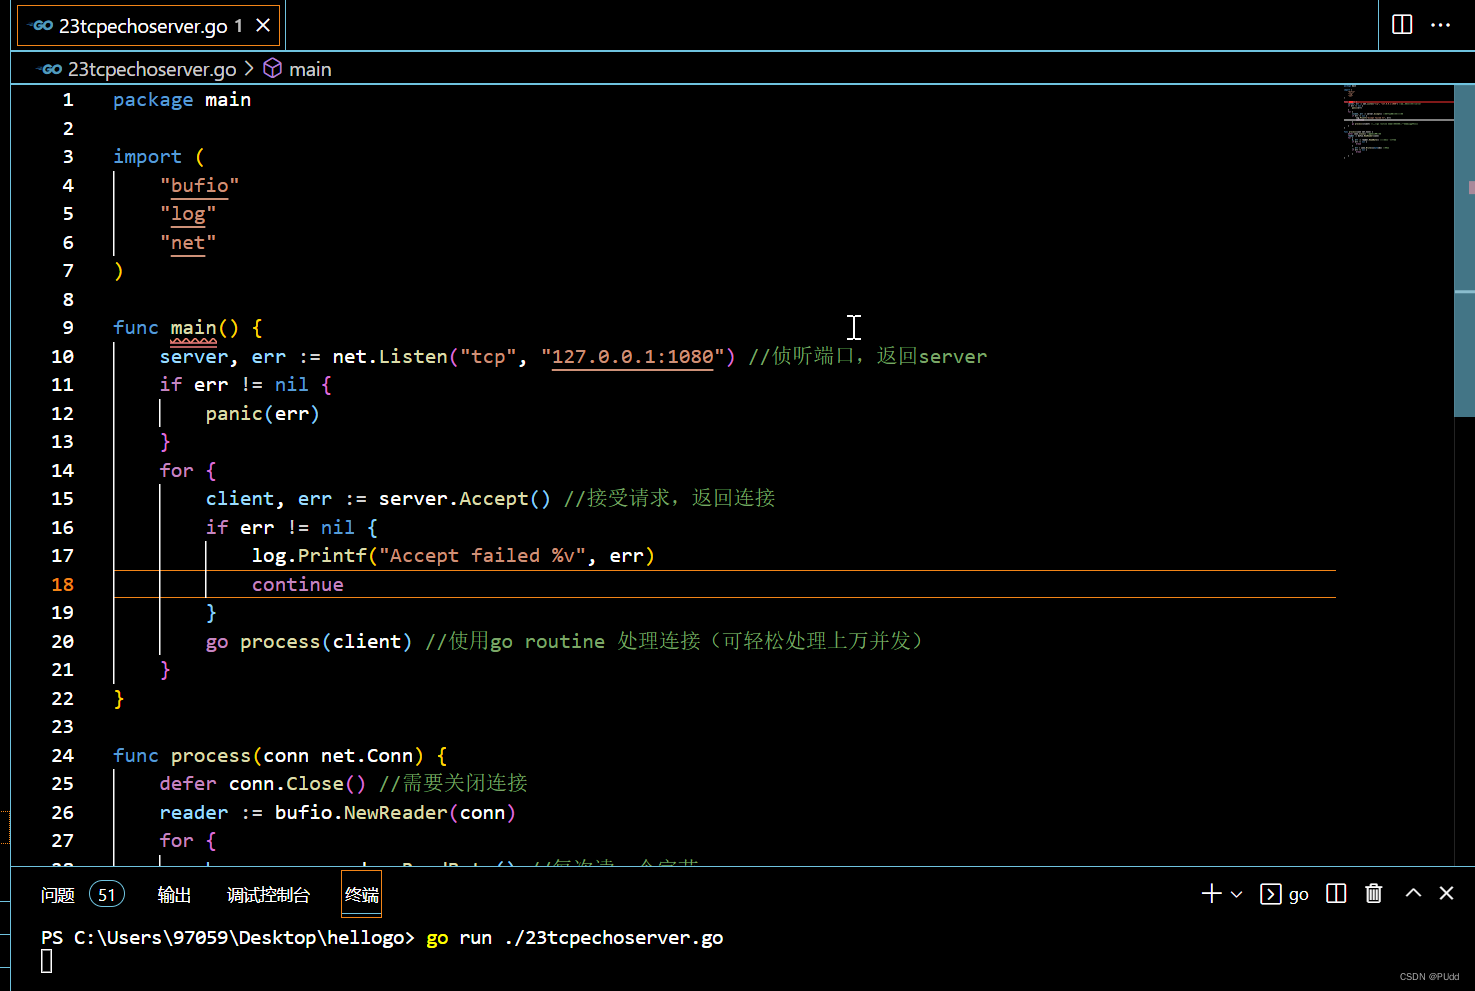Open the 输出 (Output) panel tab
This screenshot has width=1475, height=991.
pos(174,895)
